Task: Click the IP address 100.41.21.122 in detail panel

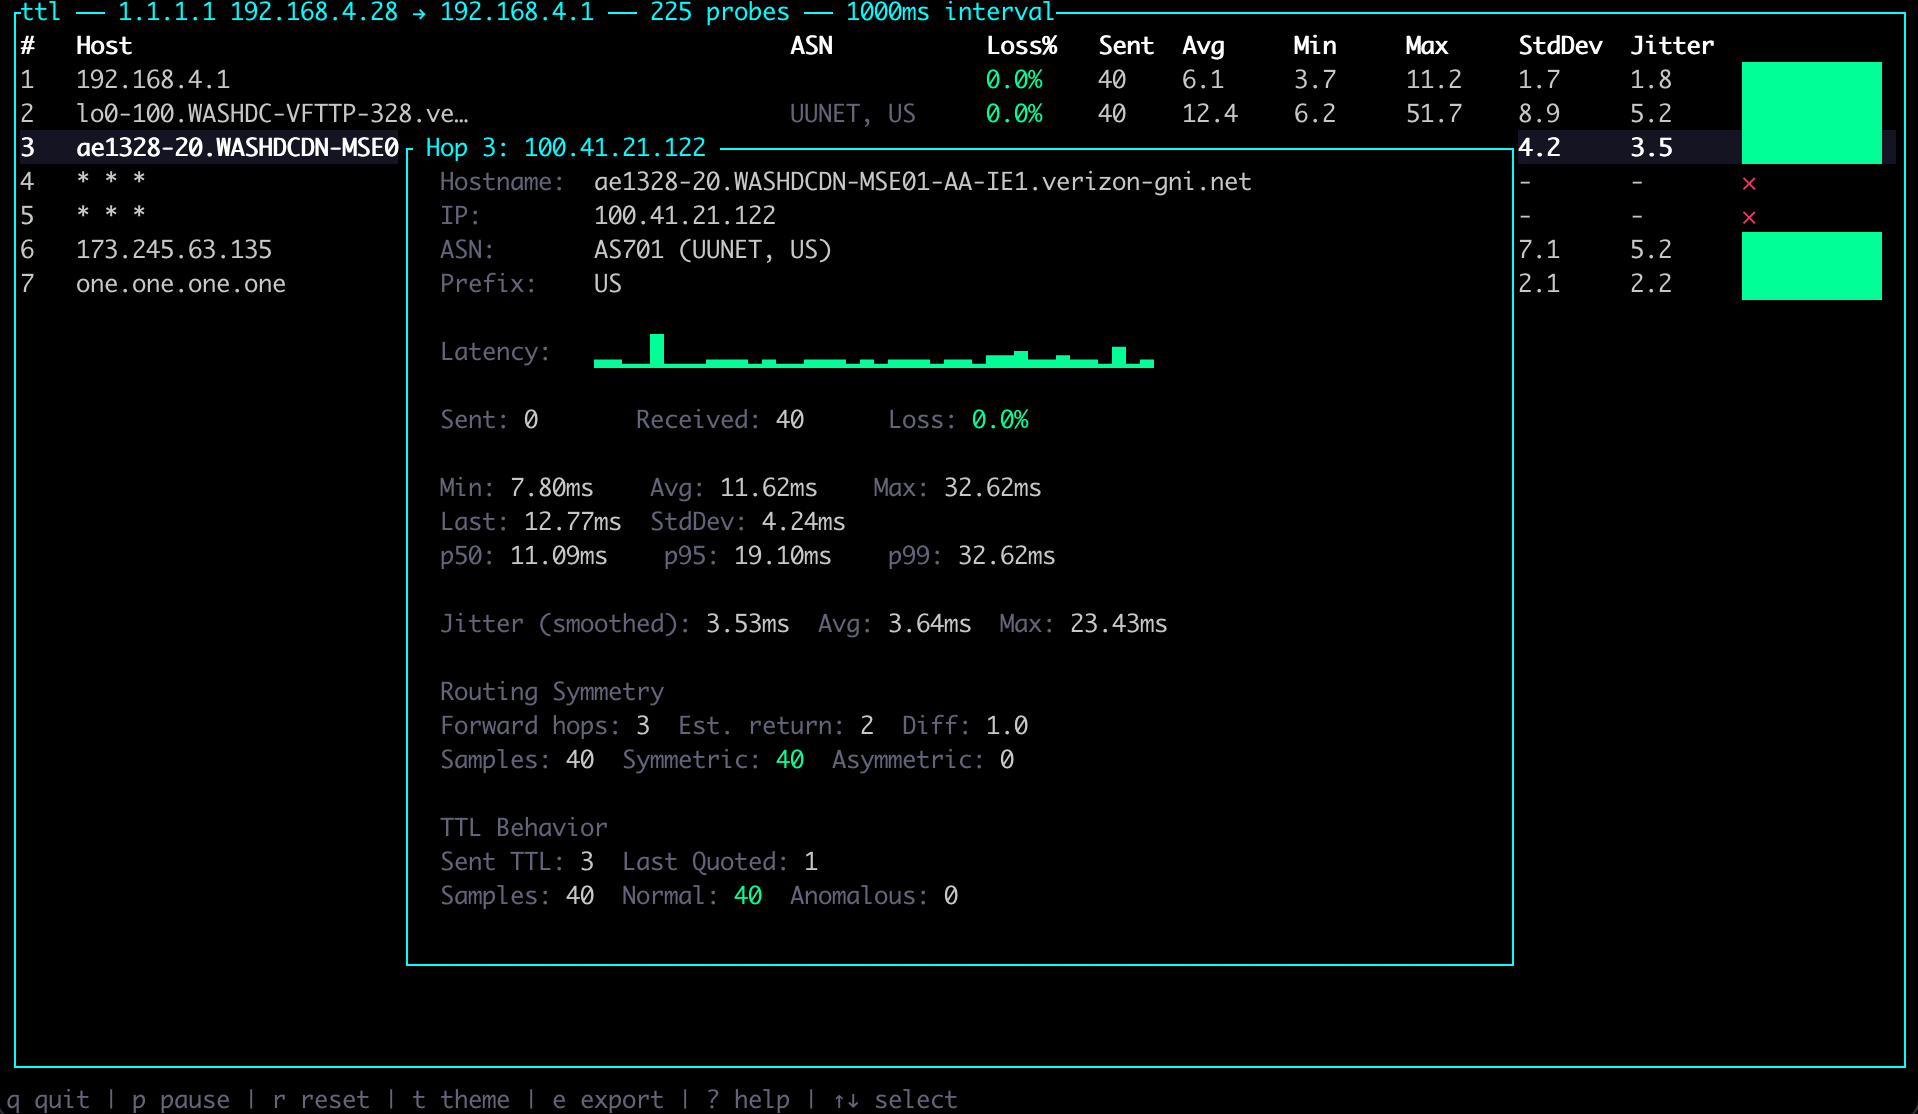Action: (684, 215)
